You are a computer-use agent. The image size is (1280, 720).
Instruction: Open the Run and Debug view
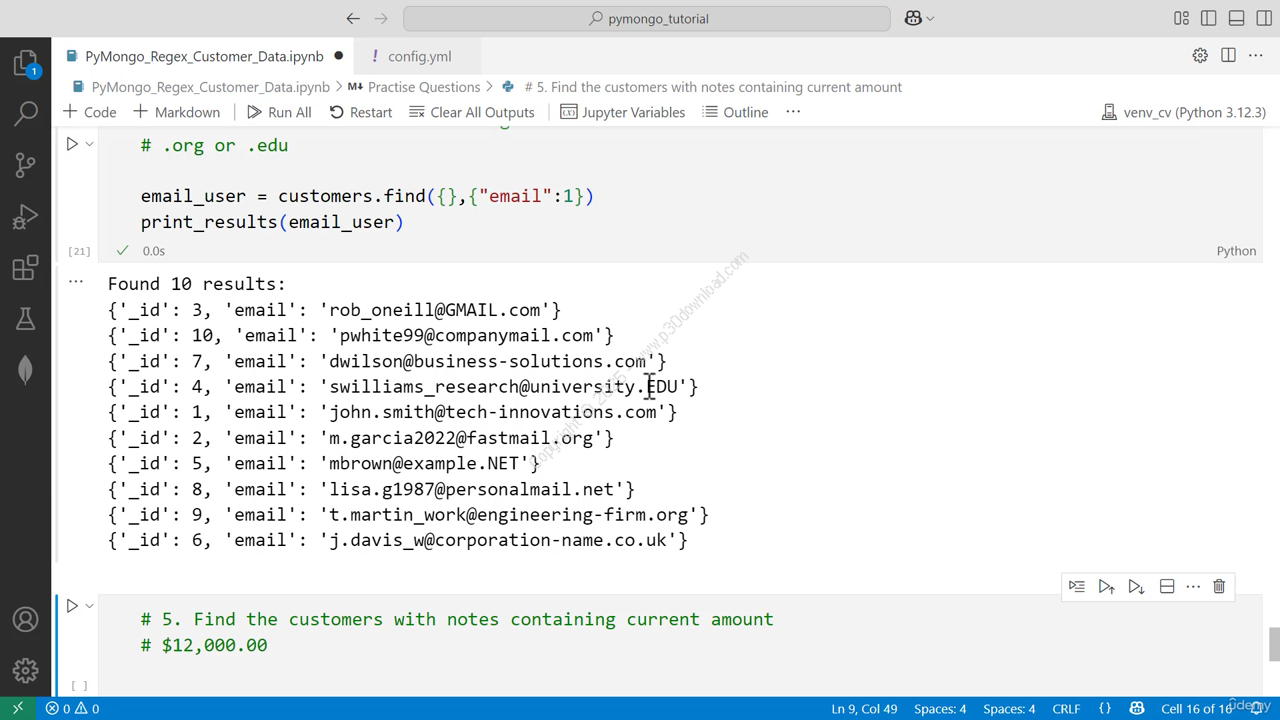[x=26, y=216]
